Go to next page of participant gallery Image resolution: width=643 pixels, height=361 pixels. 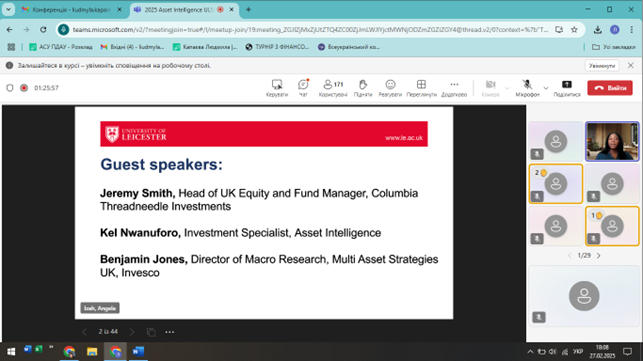599,256
